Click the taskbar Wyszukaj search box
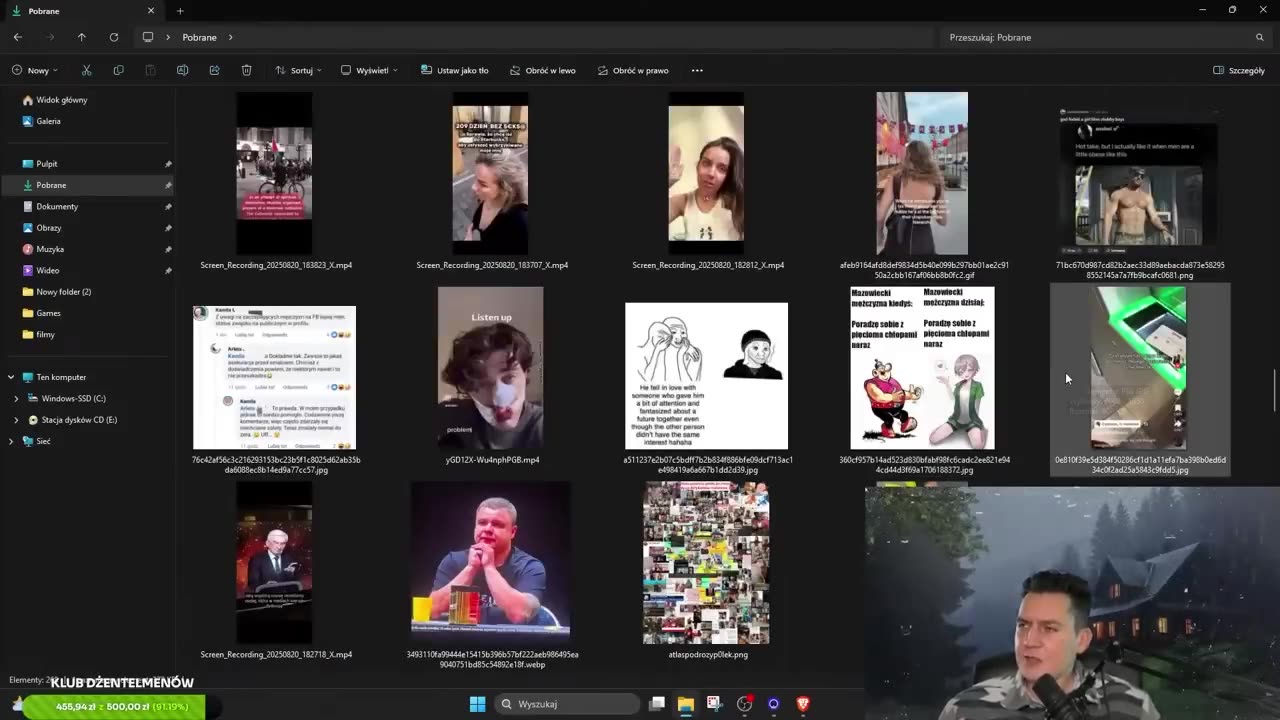This screenshot has width=1280, height=720. pyautogui.click(x=567, y=704)
